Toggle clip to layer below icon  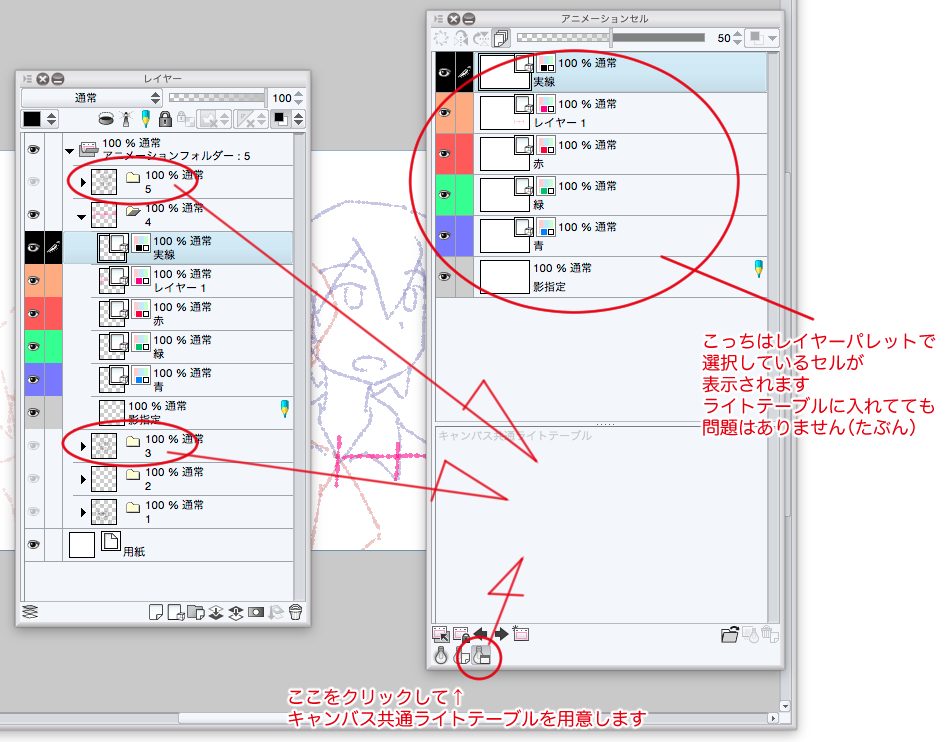tap(106, 119)
